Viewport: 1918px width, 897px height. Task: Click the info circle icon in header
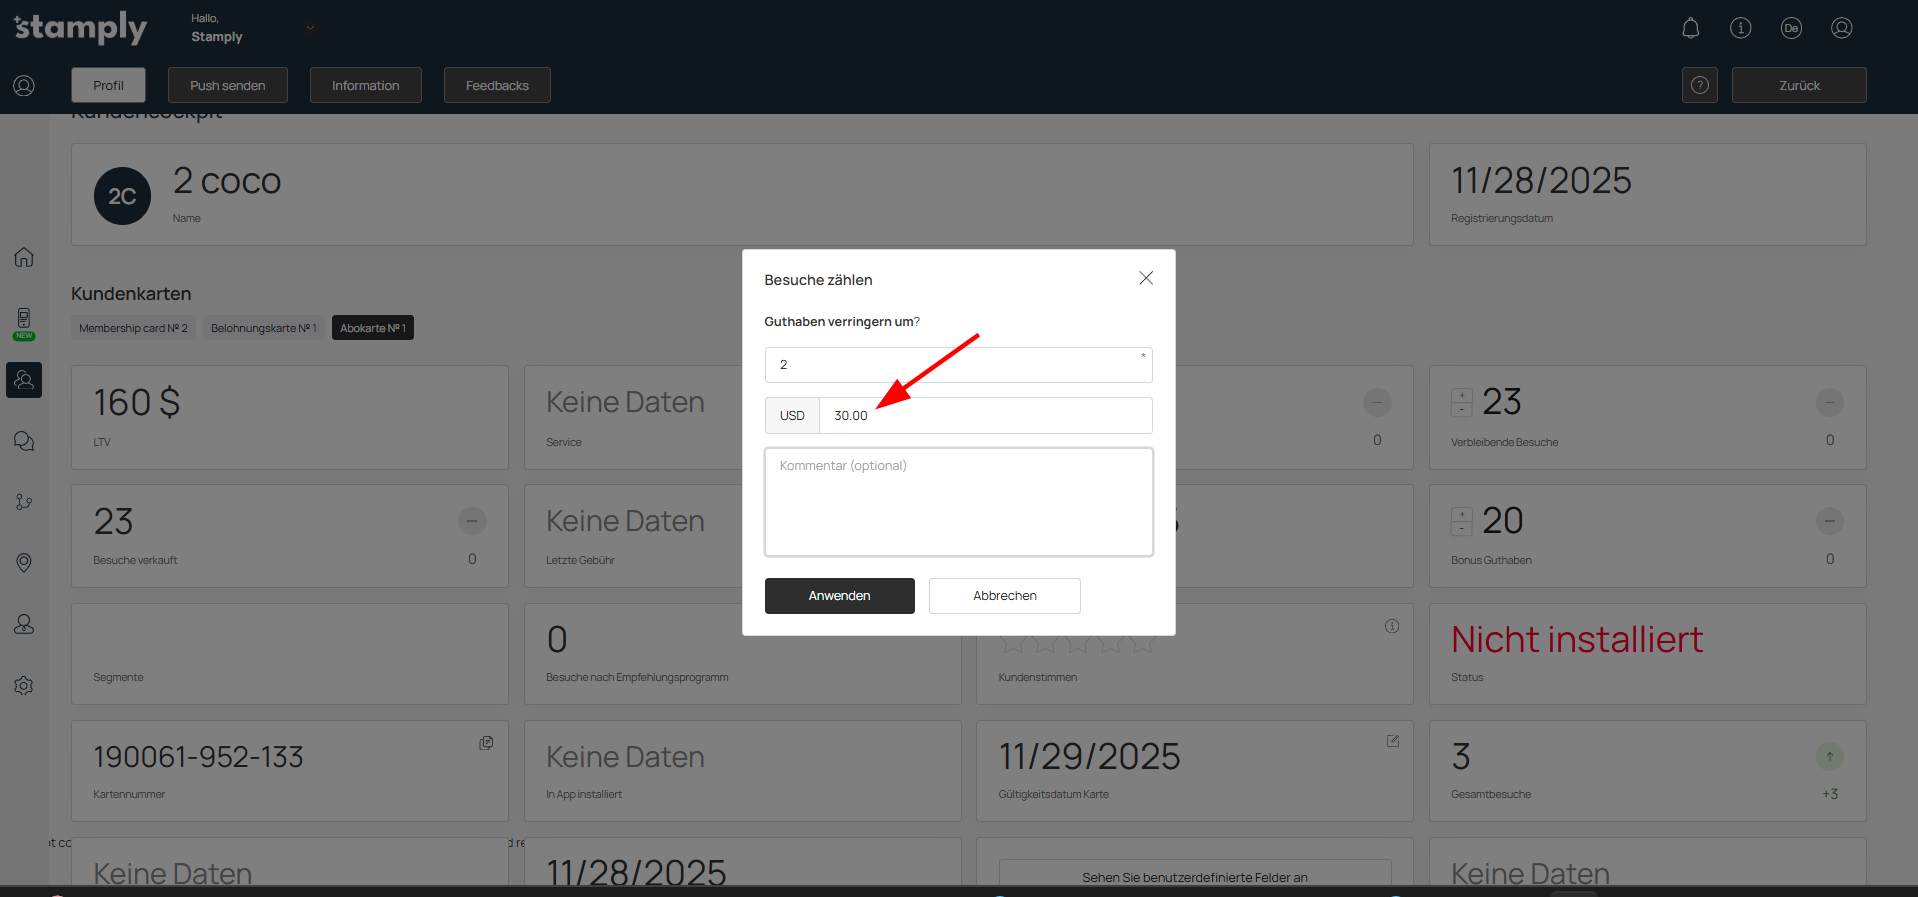pos(1740,28)
